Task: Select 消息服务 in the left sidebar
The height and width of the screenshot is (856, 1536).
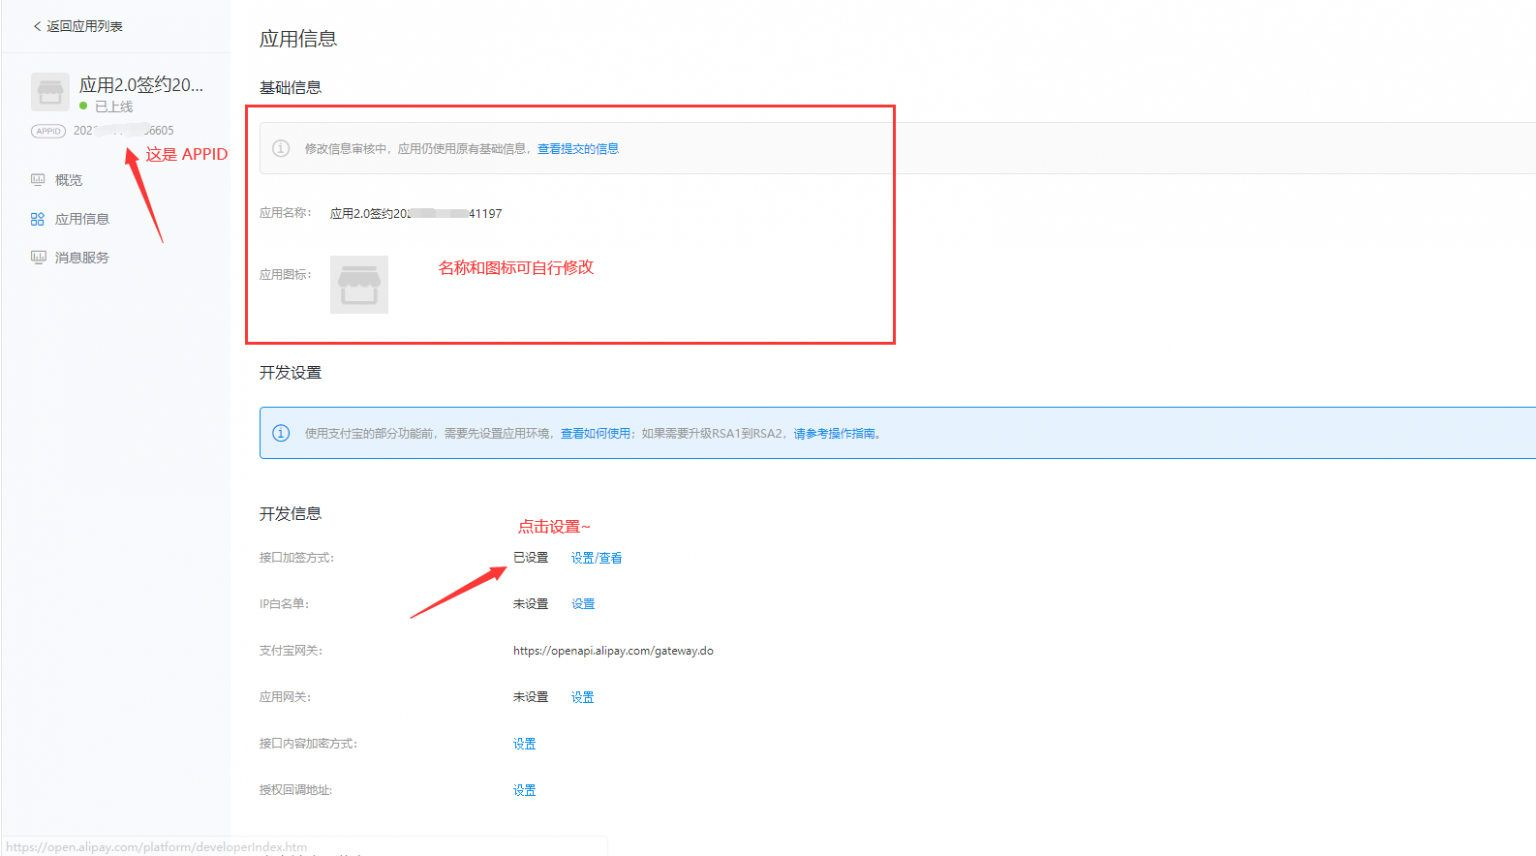Action: click(80, 256)
